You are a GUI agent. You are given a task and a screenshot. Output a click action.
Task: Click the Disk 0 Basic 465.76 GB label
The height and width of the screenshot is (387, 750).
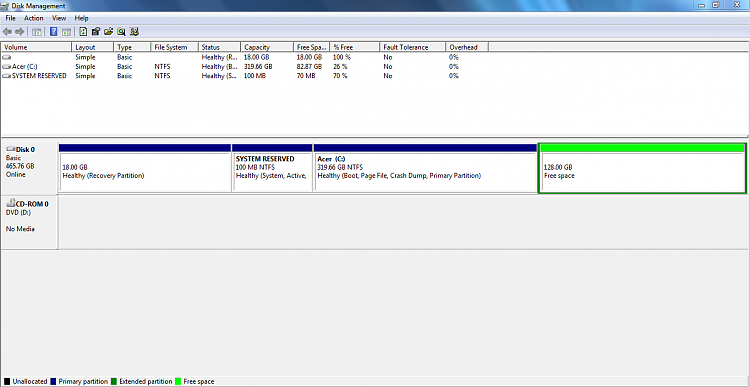pos(29,168)
